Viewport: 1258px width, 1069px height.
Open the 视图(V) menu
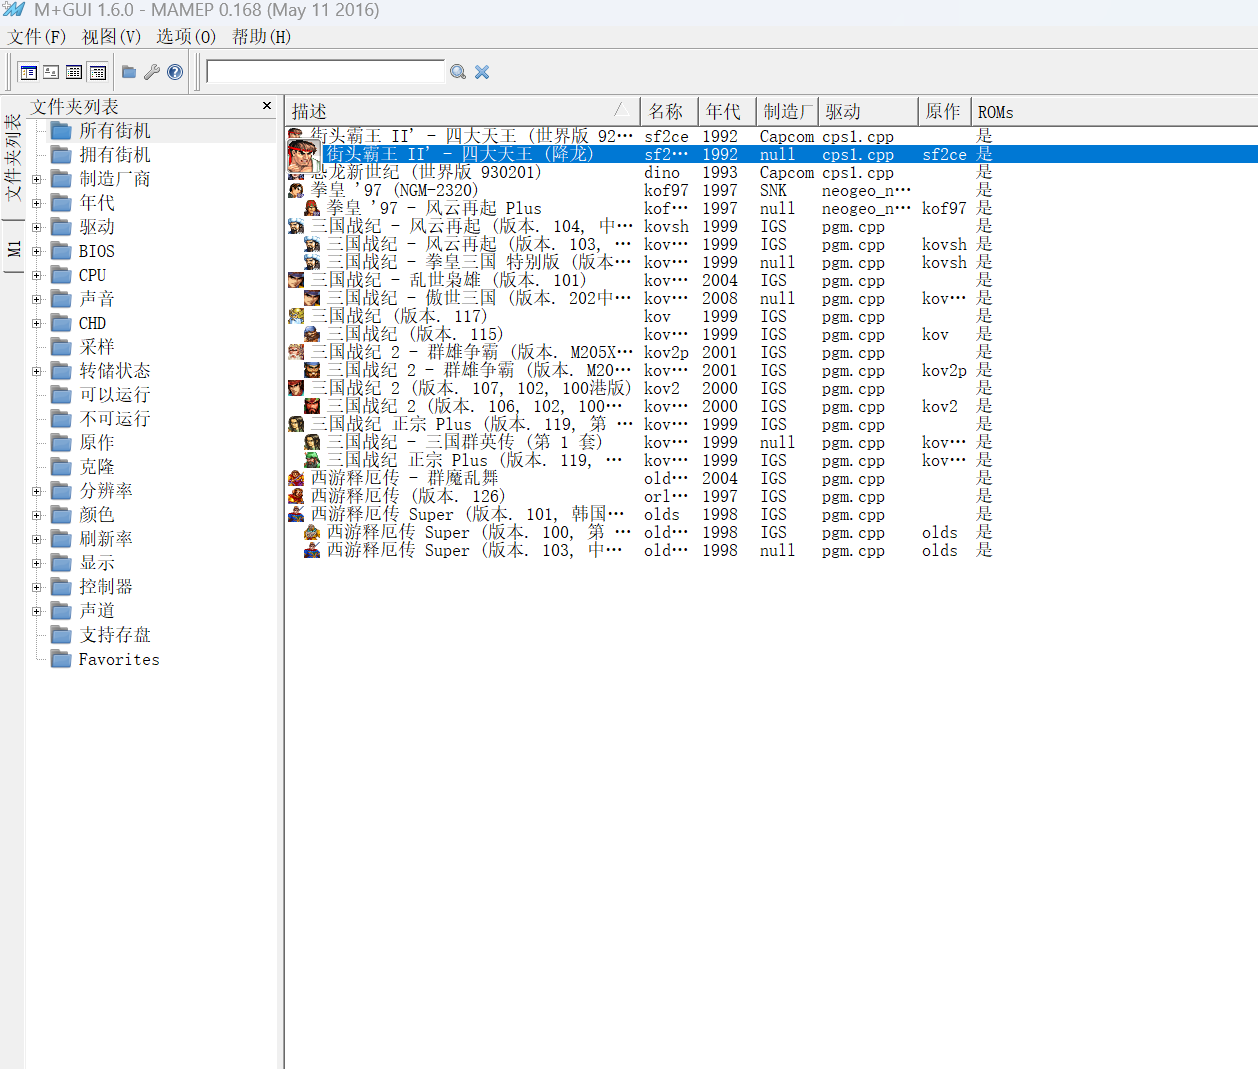(111, 37)
